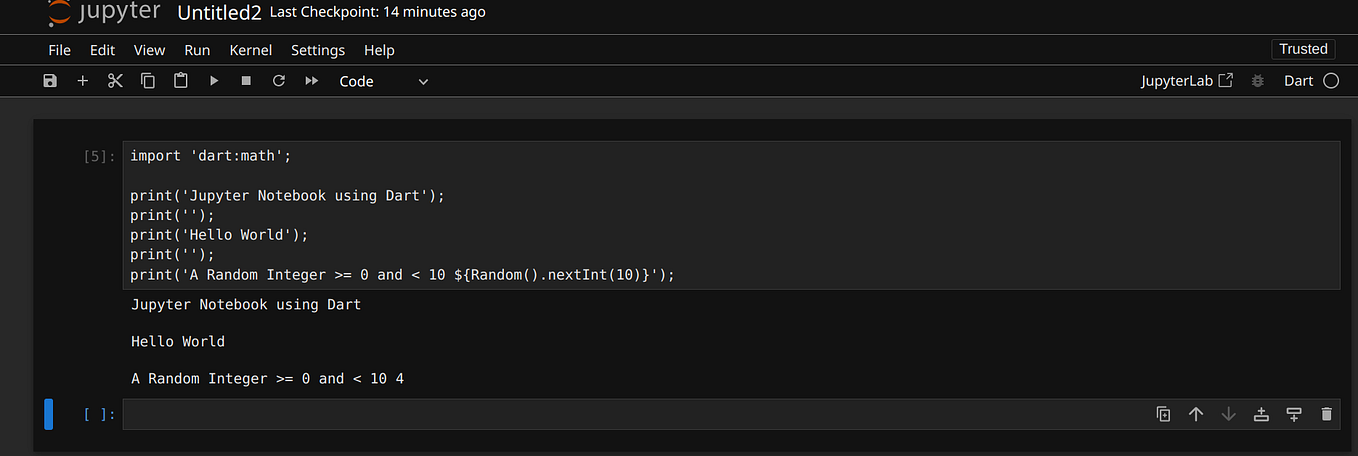The image size is (1358, 456).
Task: Click the Trusted notebook button
Action: pyautogui.click(x=1303, y=49)
